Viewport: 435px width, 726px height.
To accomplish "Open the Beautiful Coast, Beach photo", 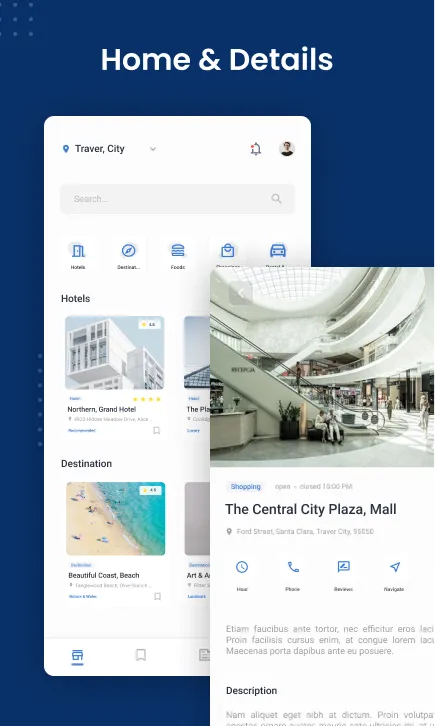I will (x=116, y=519).
